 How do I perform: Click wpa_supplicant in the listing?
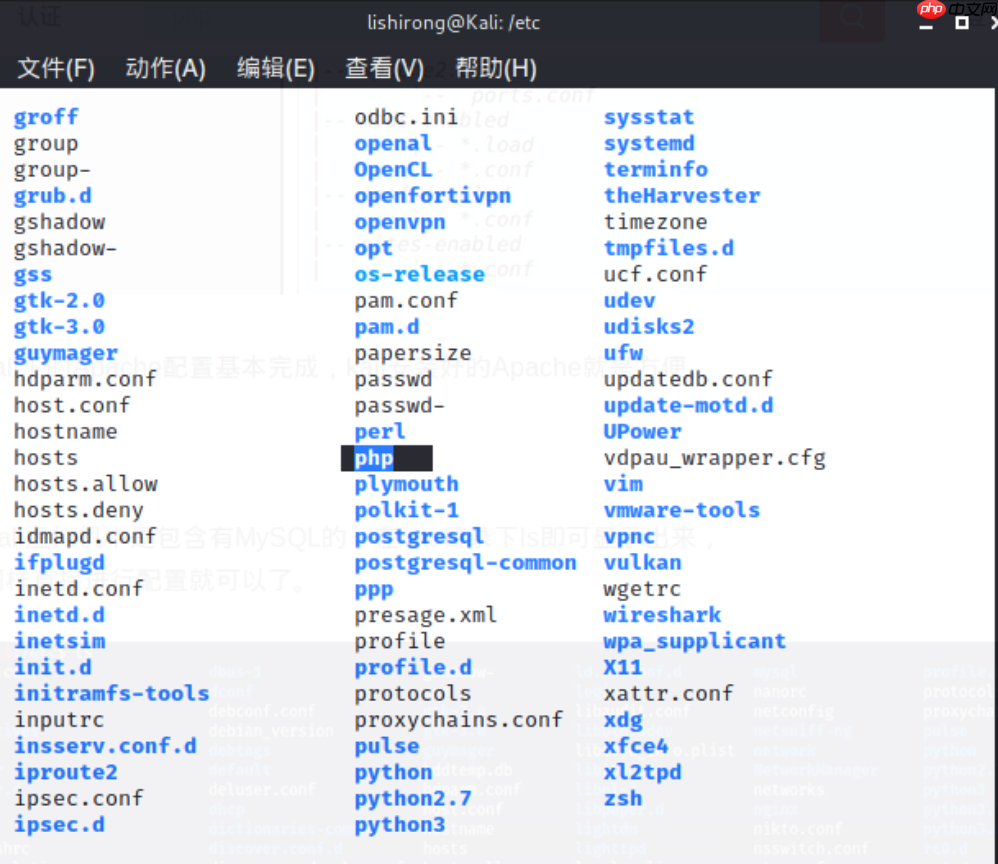694,641
